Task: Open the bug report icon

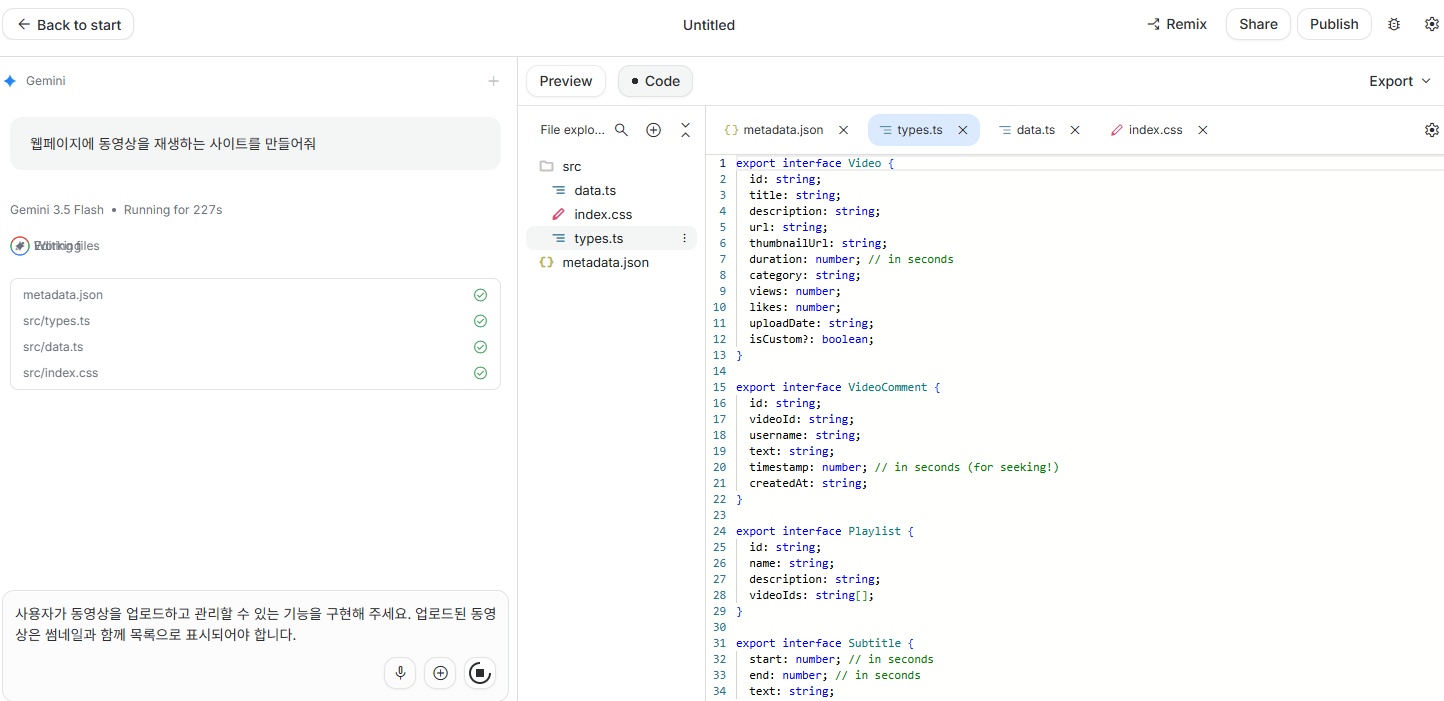Action: point(1394,25)
